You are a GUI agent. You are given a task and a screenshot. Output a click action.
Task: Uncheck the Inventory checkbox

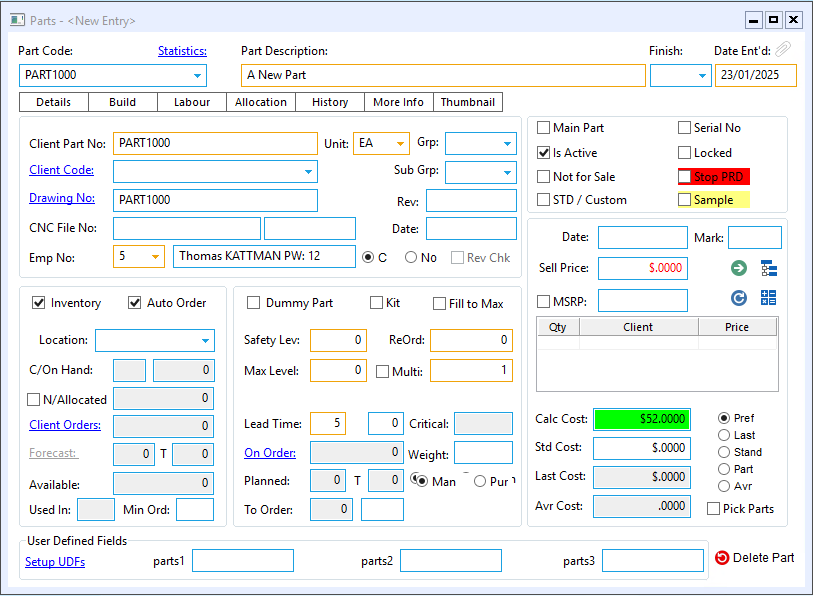coord(38,302)
